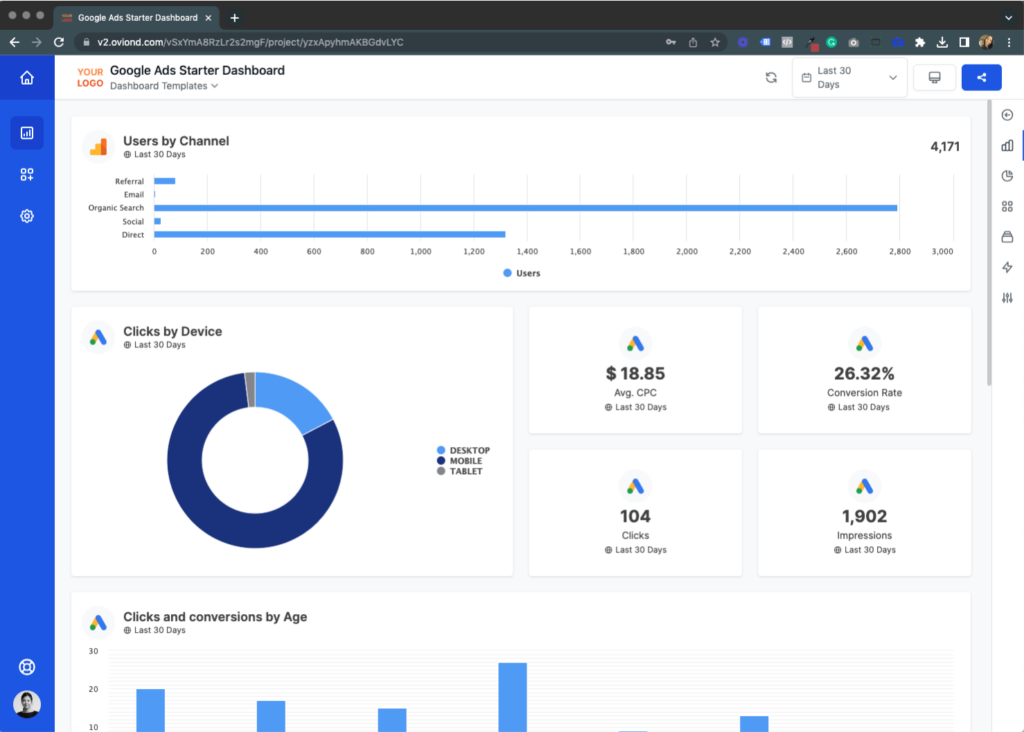The image size is (1024, 732).
Task: Open the user profile avatar
Action: pyautogui.click(x=27, y=704)
